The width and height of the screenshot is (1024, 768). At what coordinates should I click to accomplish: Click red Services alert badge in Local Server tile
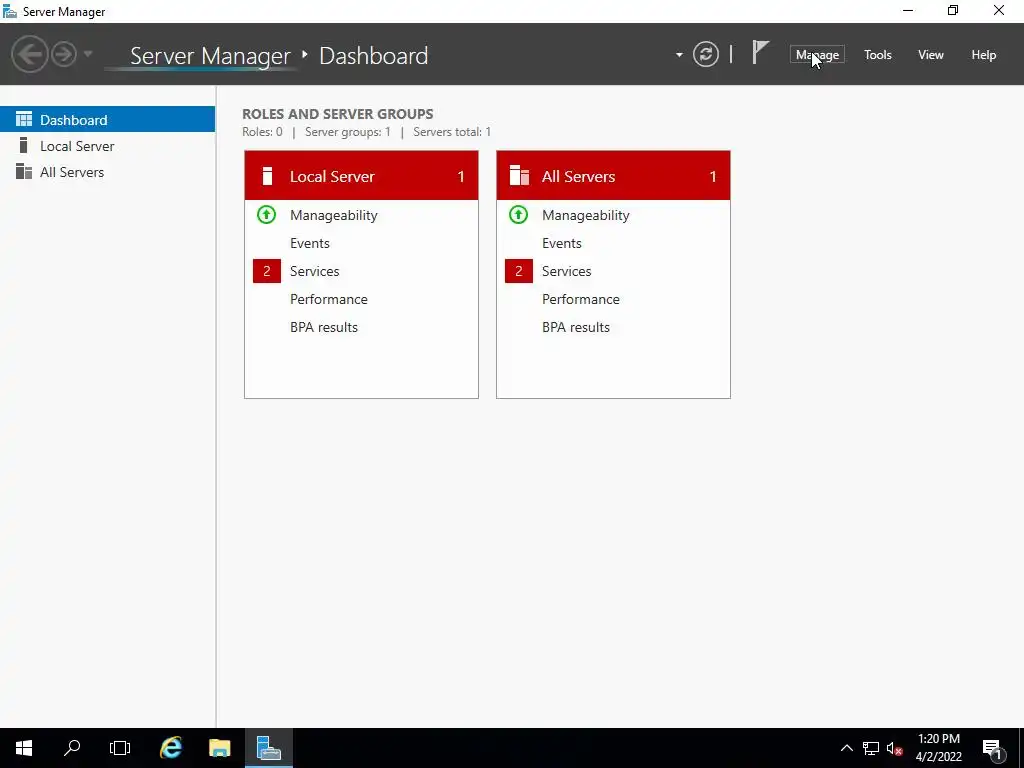tap(266, 271)
